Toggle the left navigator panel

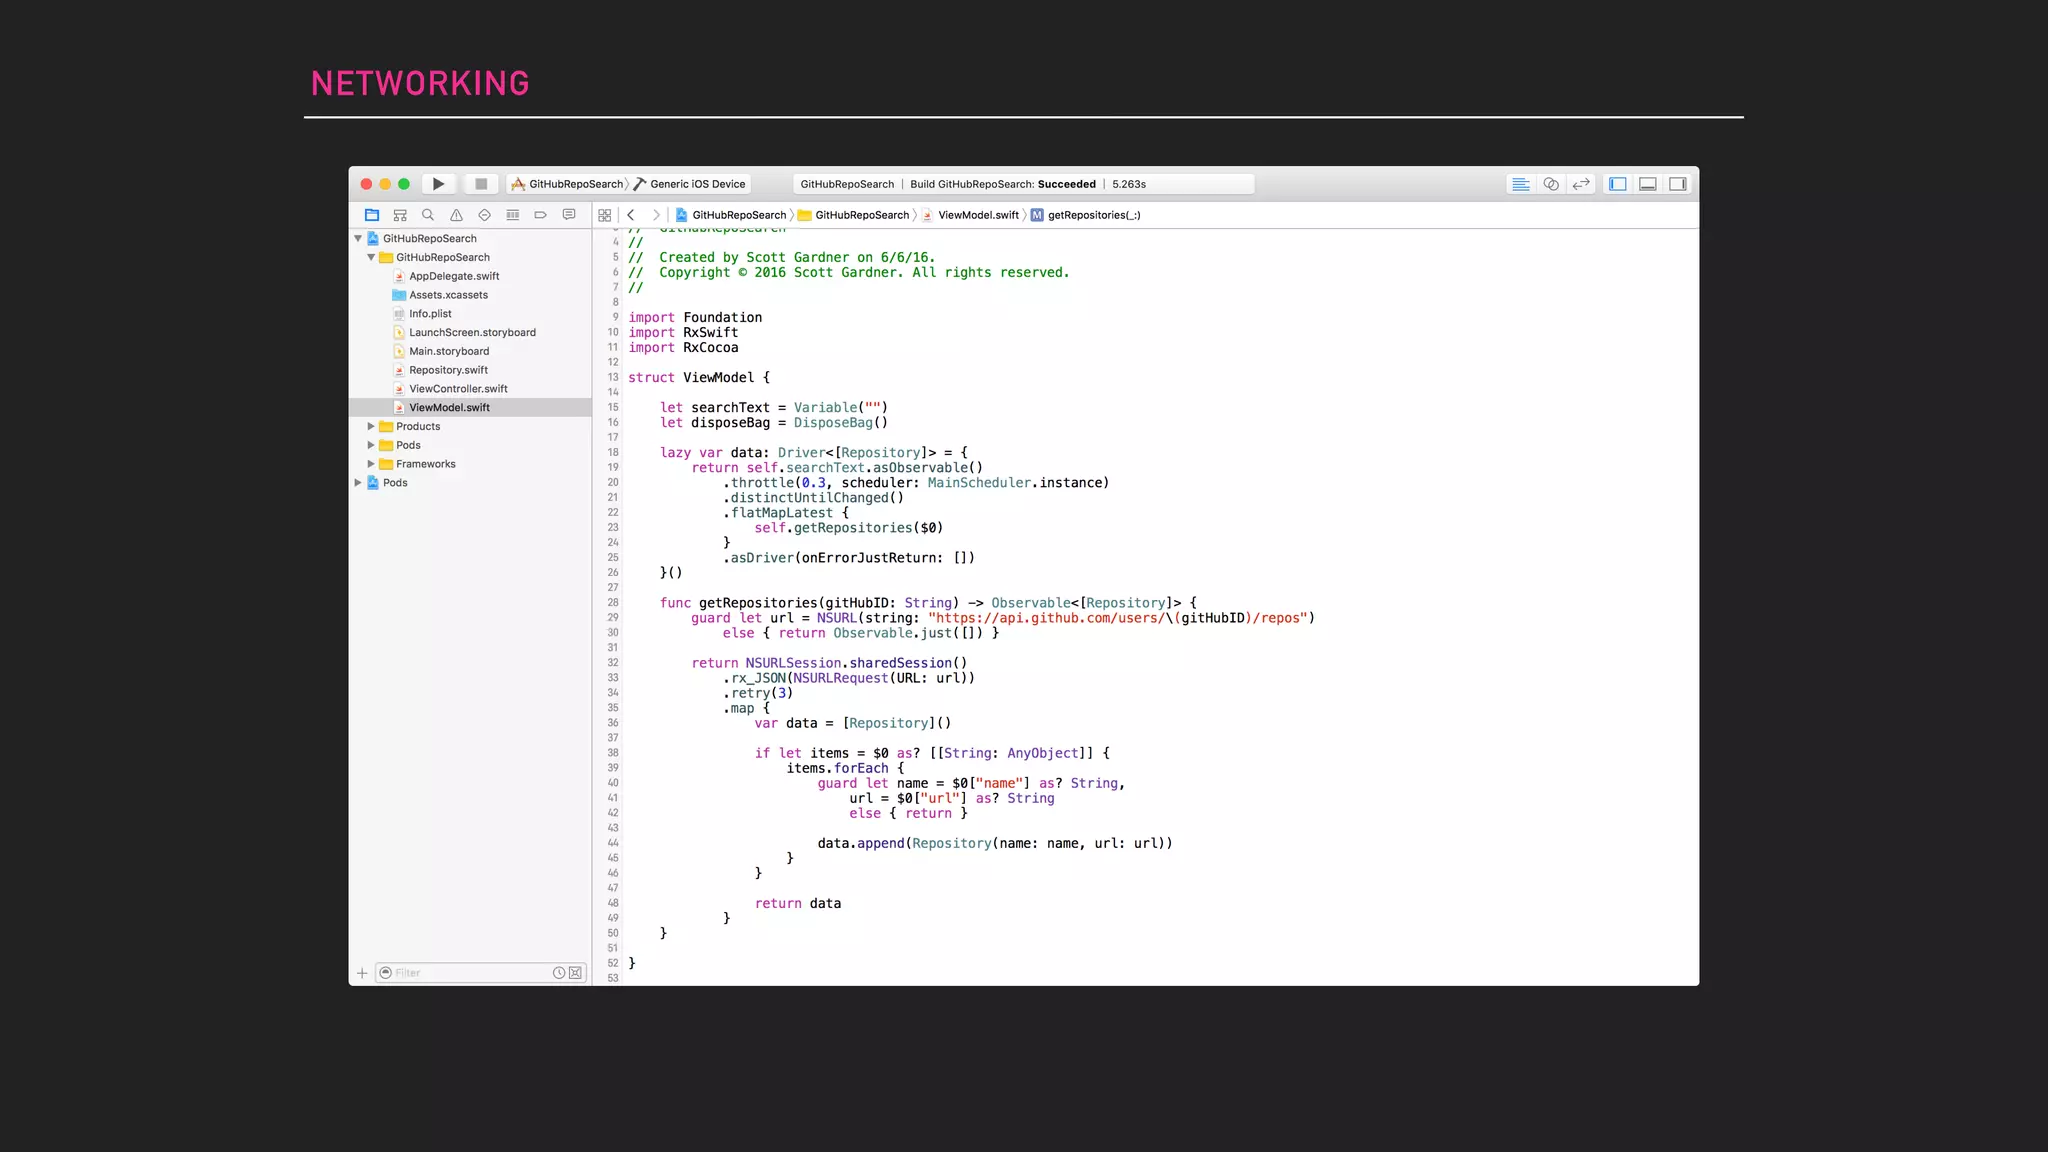(x=1618, y=184)
